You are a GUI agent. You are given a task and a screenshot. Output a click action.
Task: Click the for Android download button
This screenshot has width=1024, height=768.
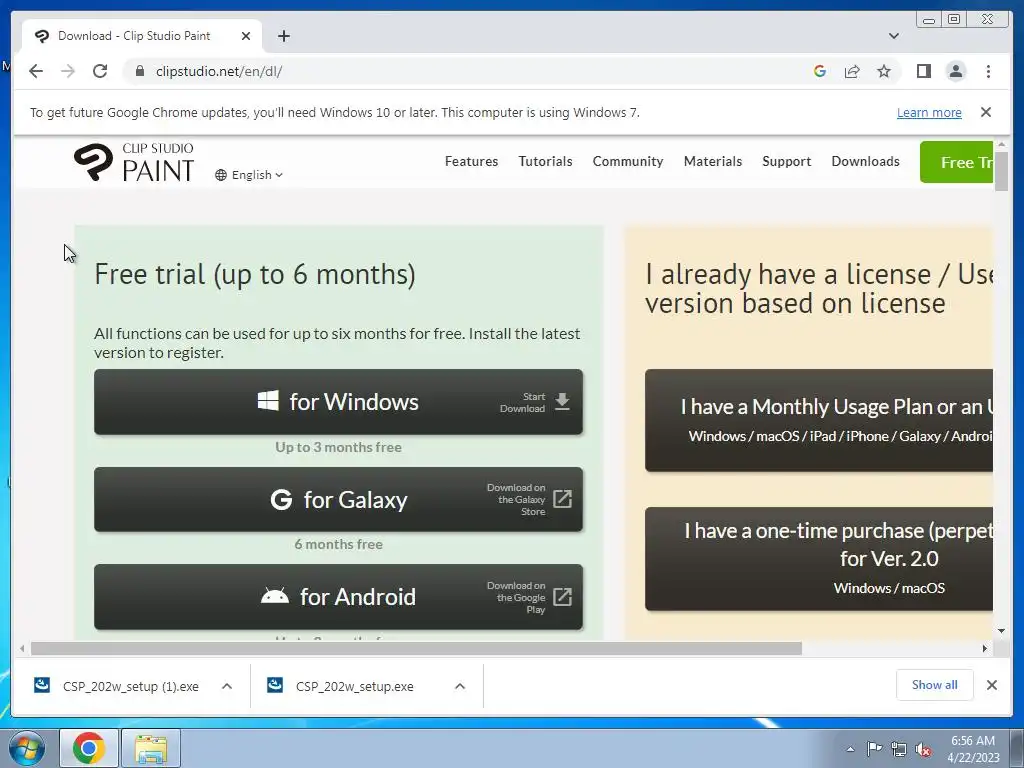338,597
